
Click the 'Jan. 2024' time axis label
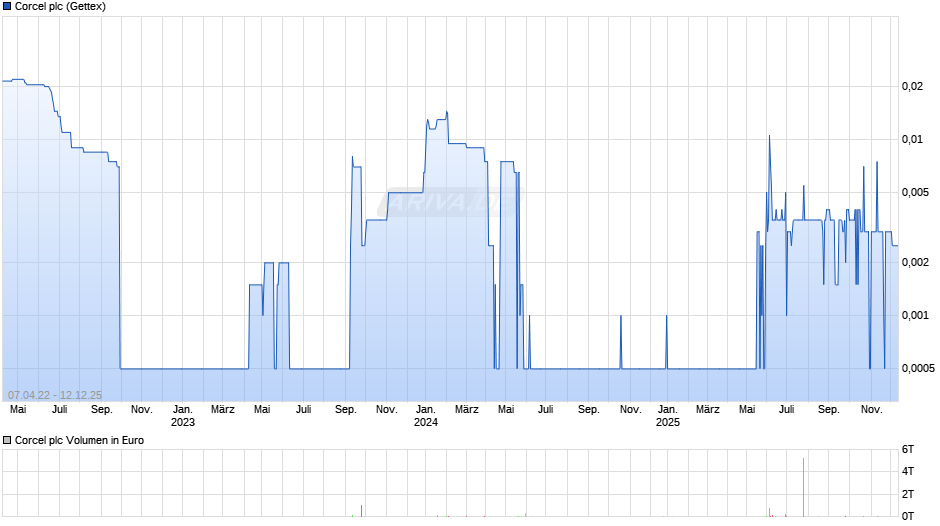click(x=426, y=416)
